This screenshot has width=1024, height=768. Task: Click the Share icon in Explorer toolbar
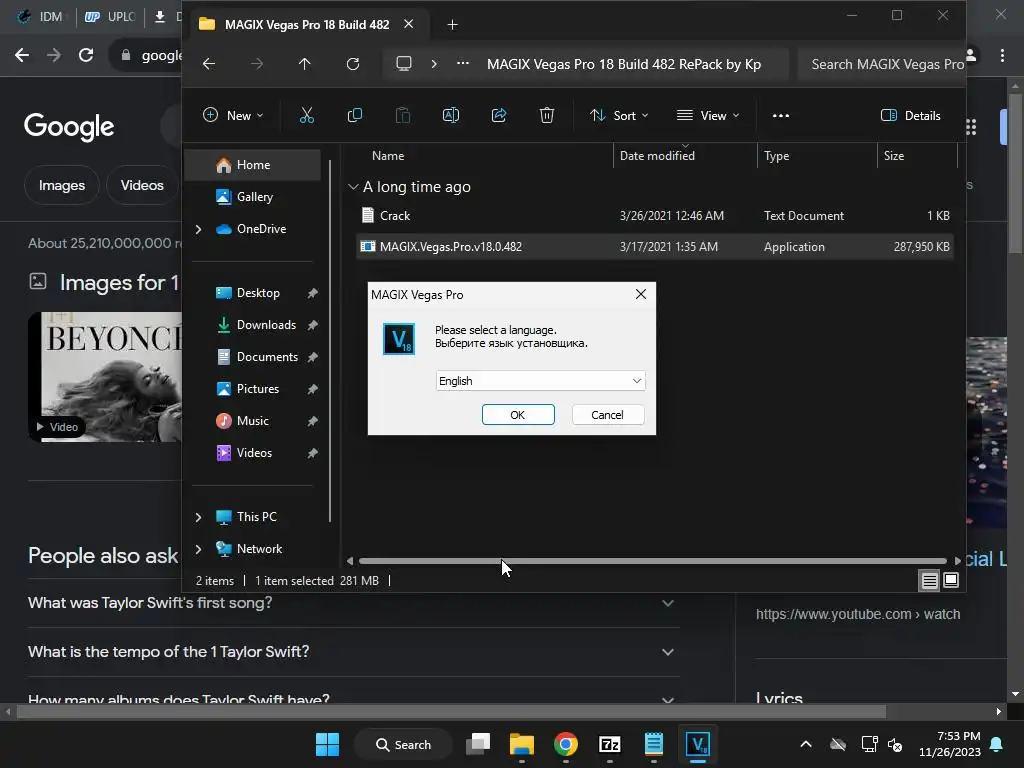click(x=499, y=116)
